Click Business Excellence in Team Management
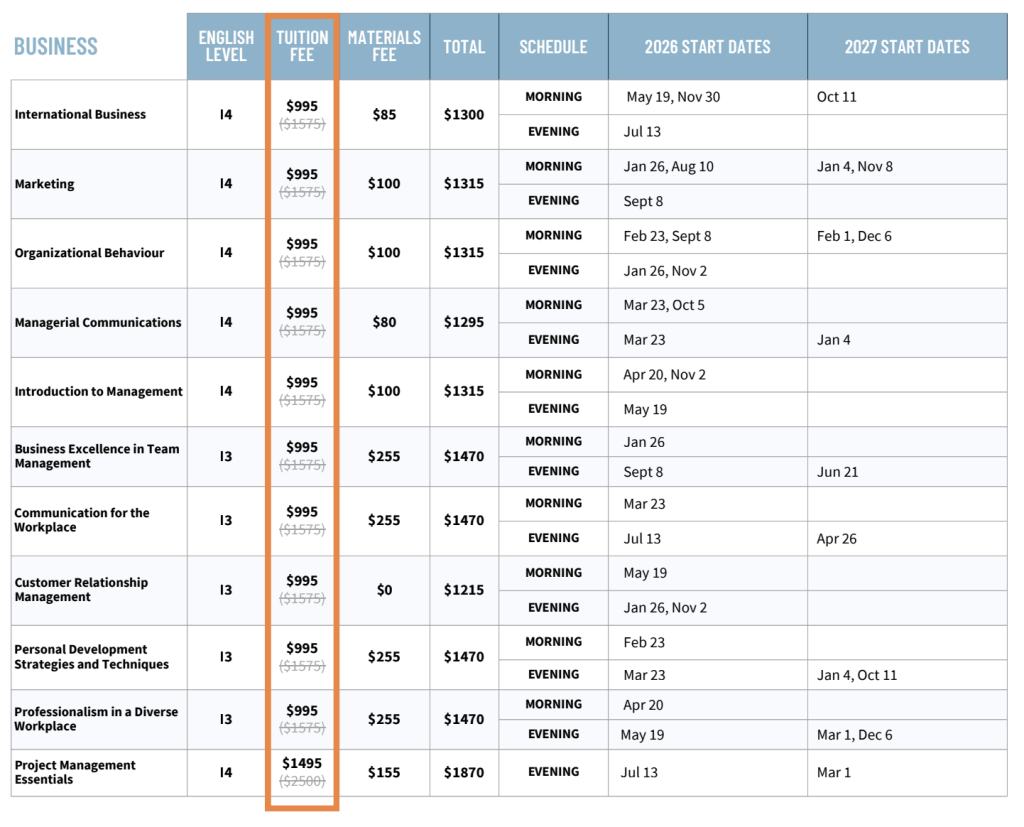 point(97,456)
